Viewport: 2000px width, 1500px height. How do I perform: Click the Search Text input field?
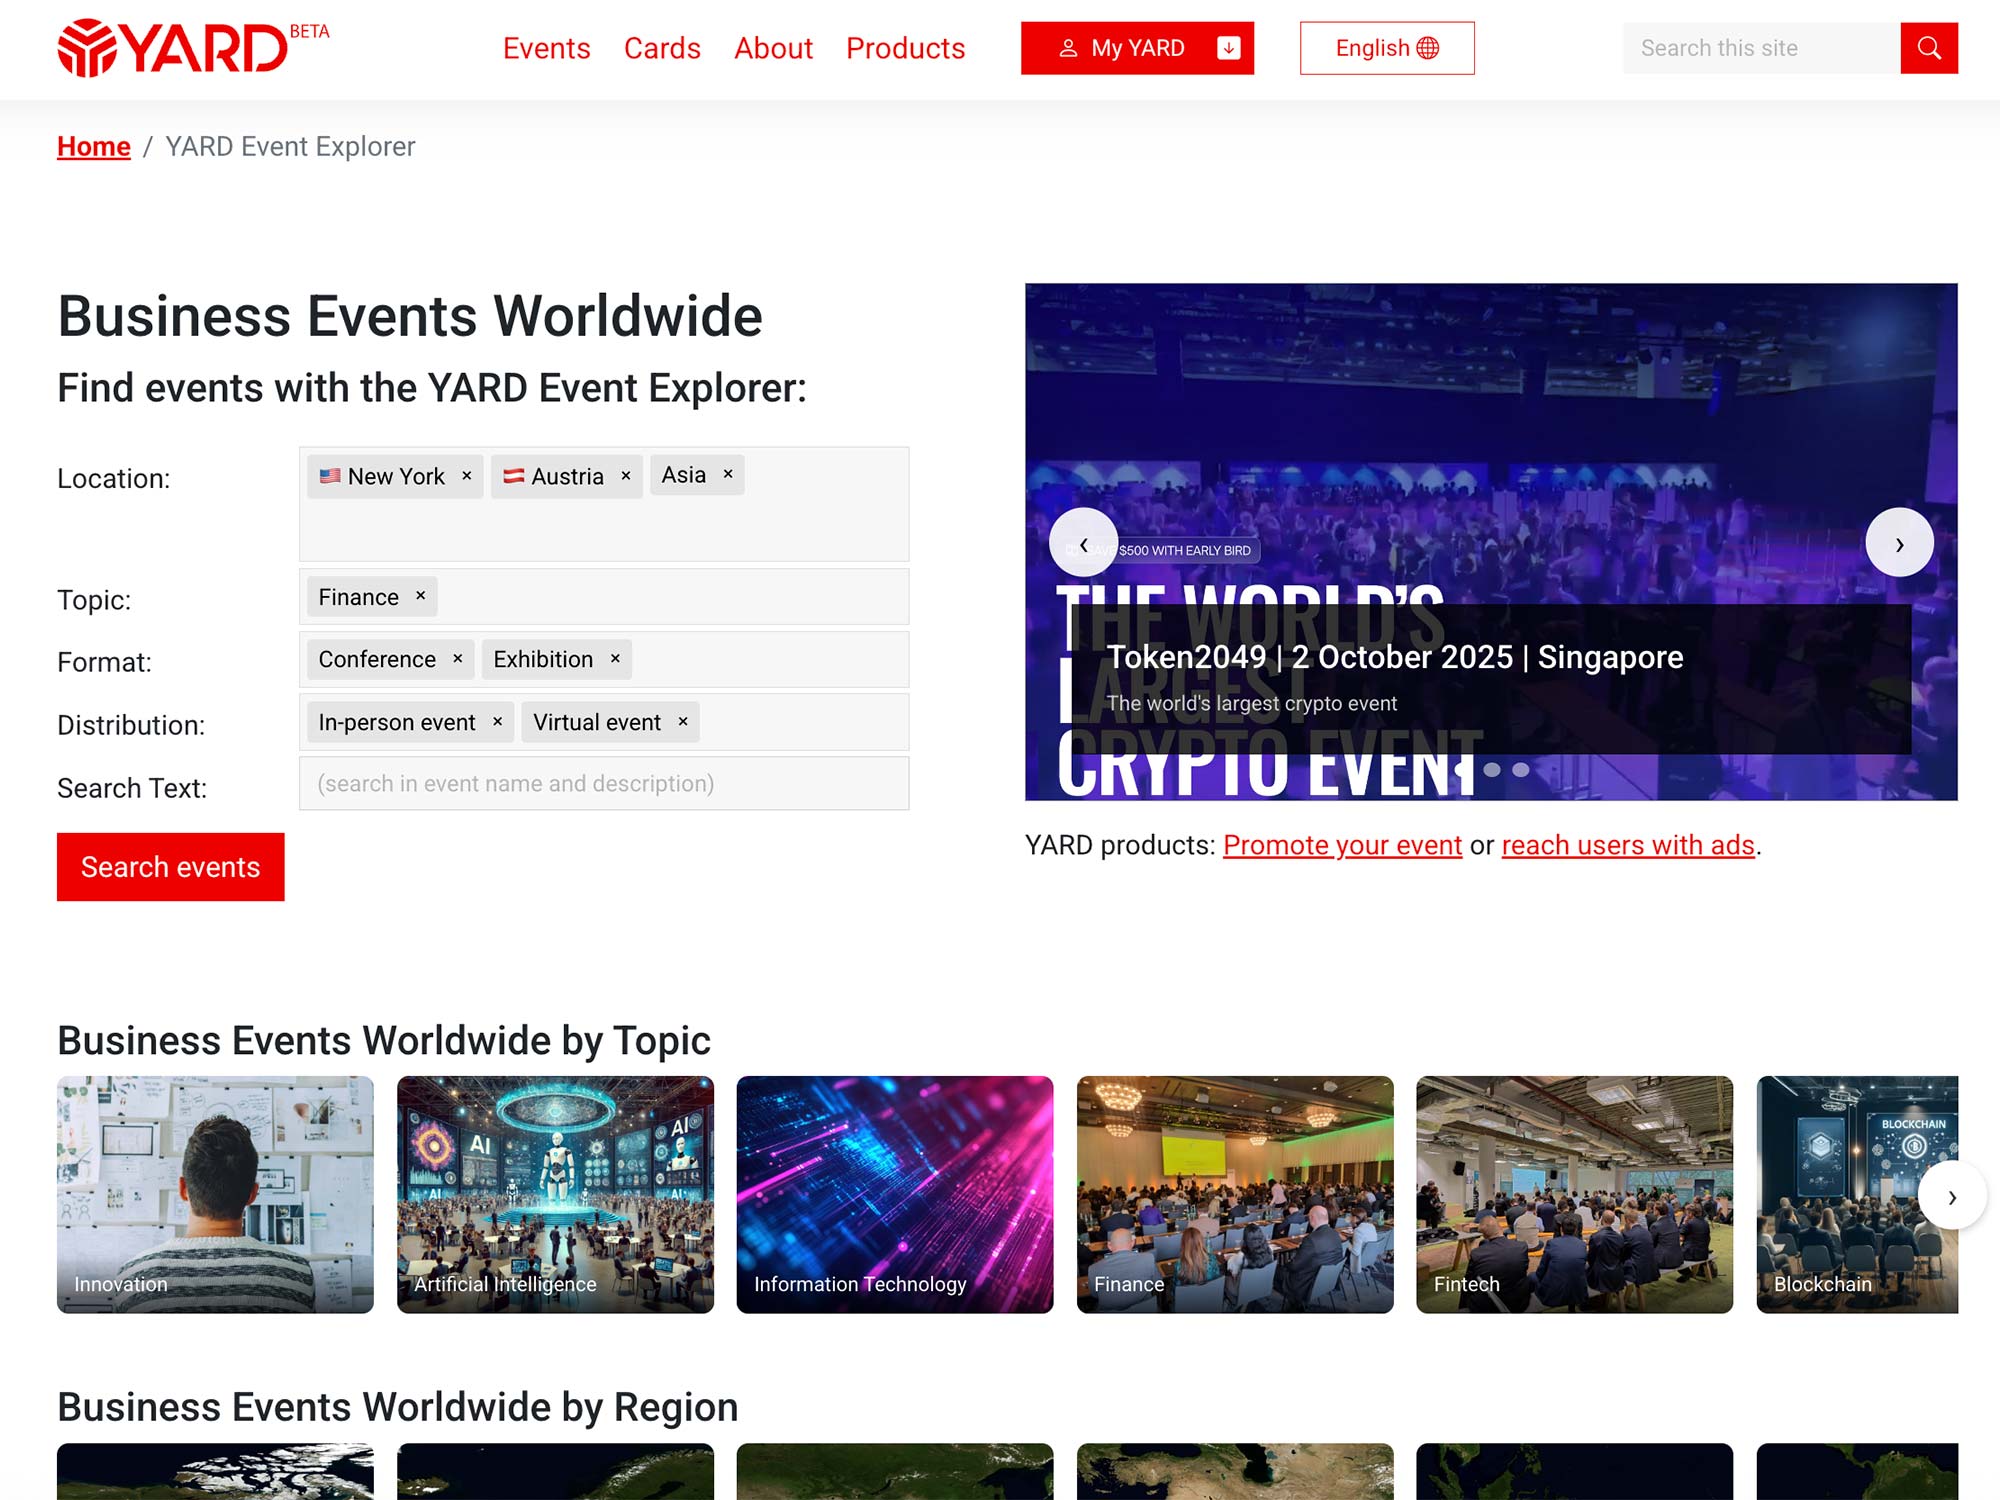pyautogui.click(x=604, y=783)
